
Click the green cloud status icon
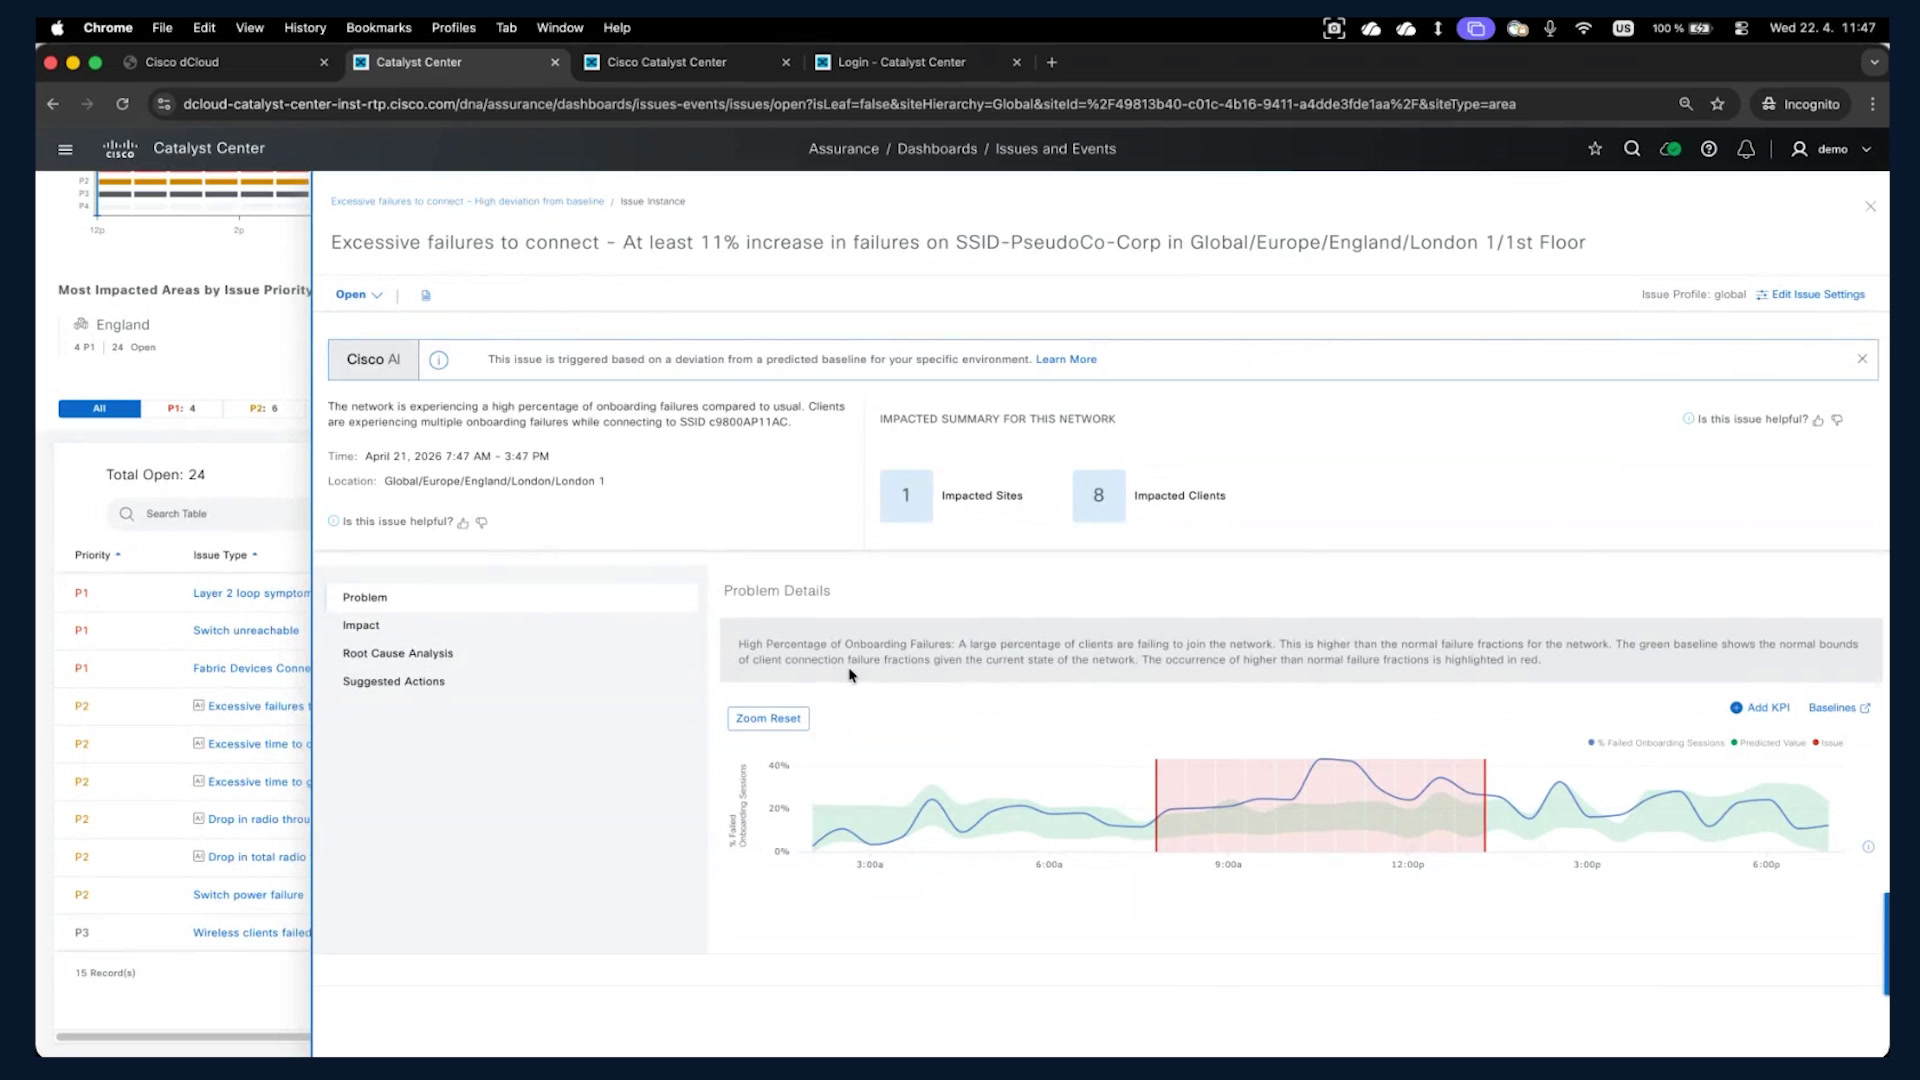coord(1670,149)
